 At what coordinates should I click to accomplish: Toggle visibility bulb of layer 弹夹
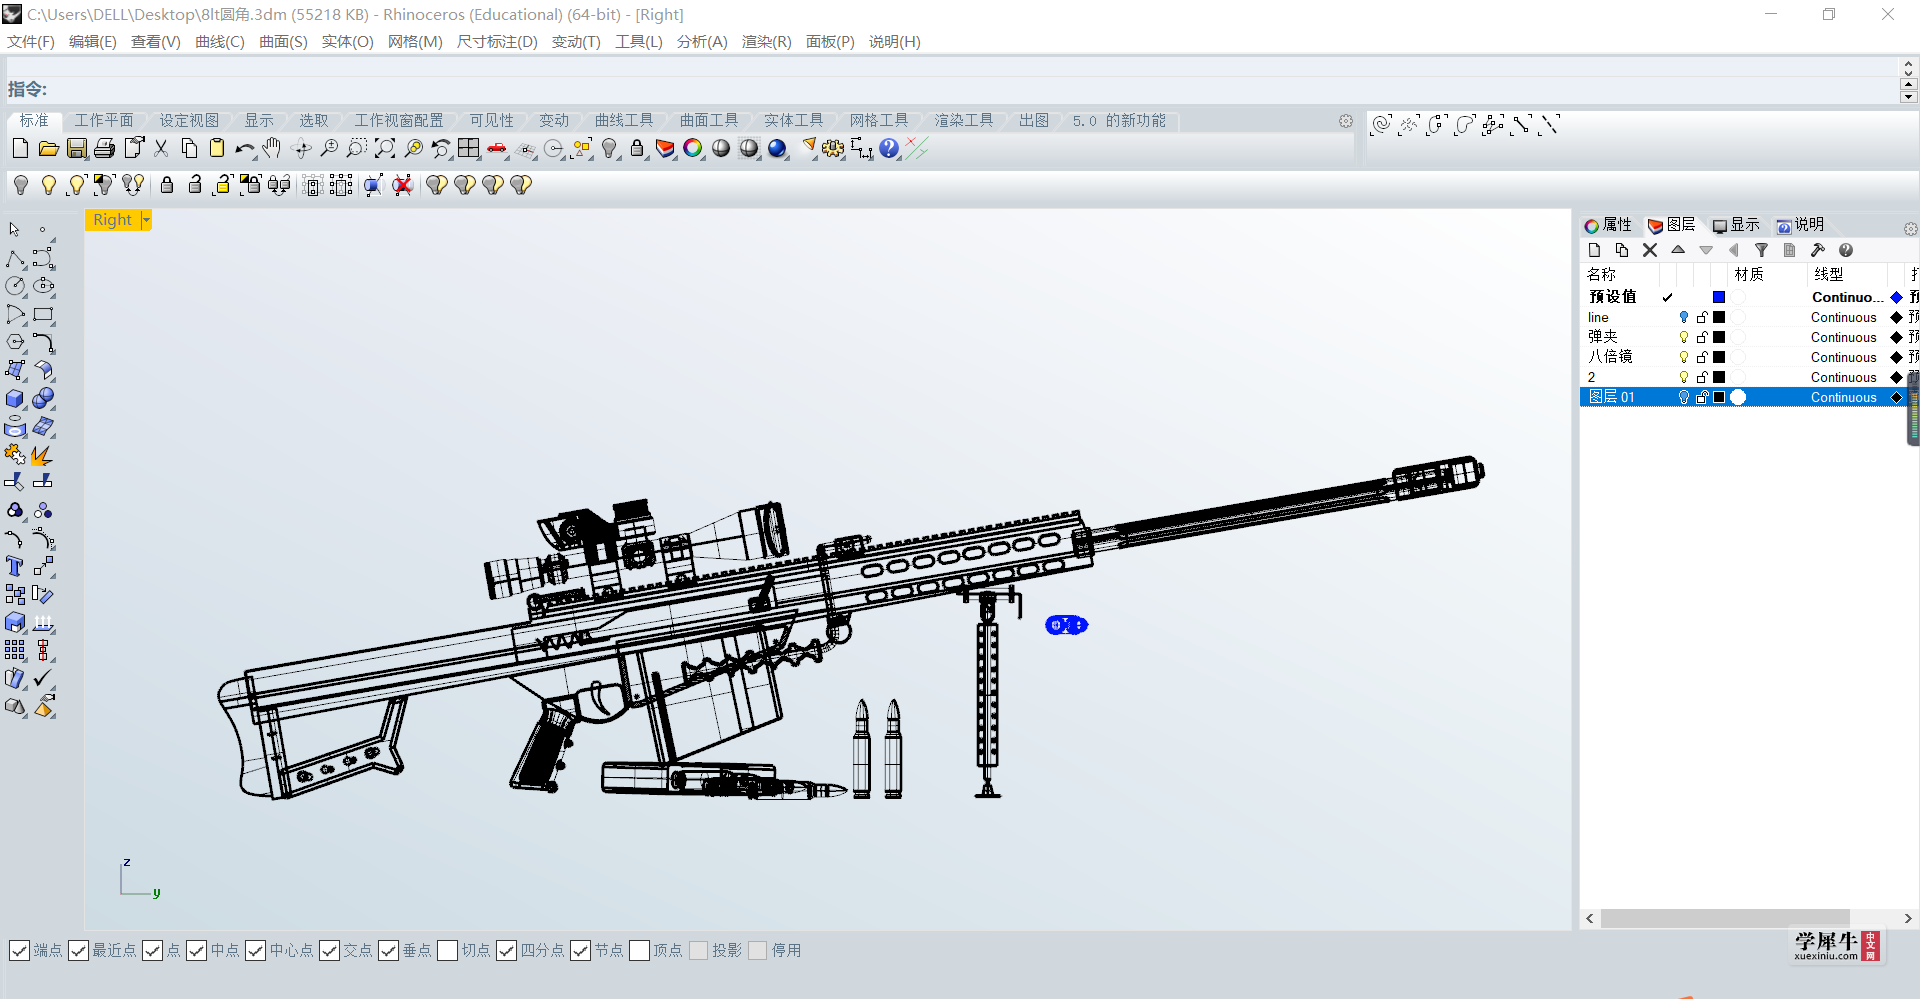click(1684, 337)
